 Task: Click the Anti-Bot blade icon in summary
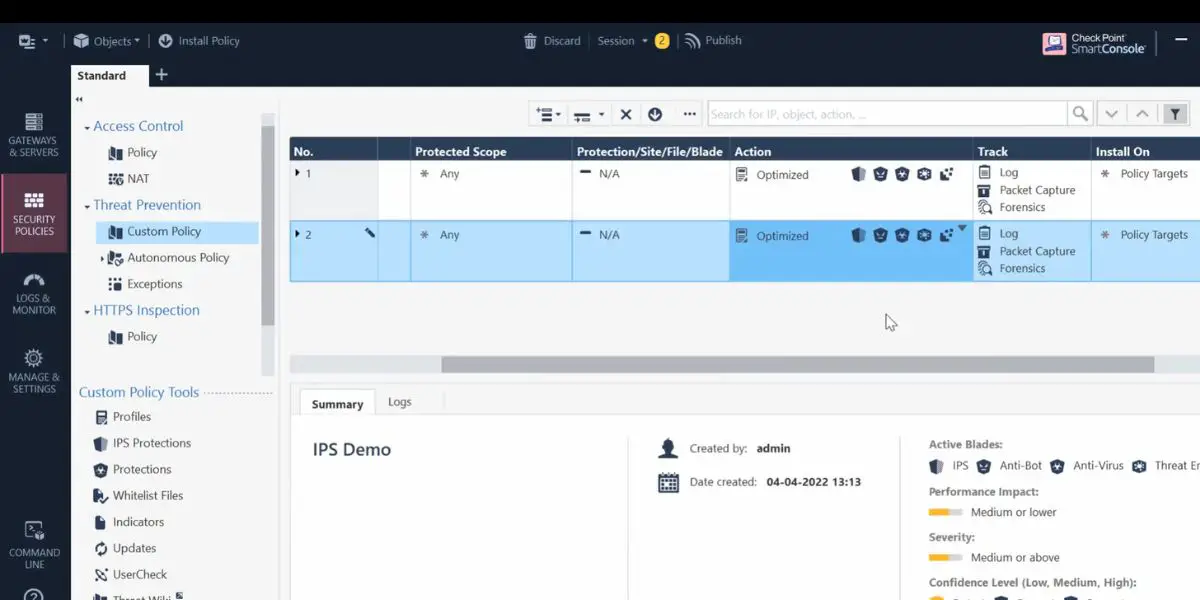pos(984,466)
